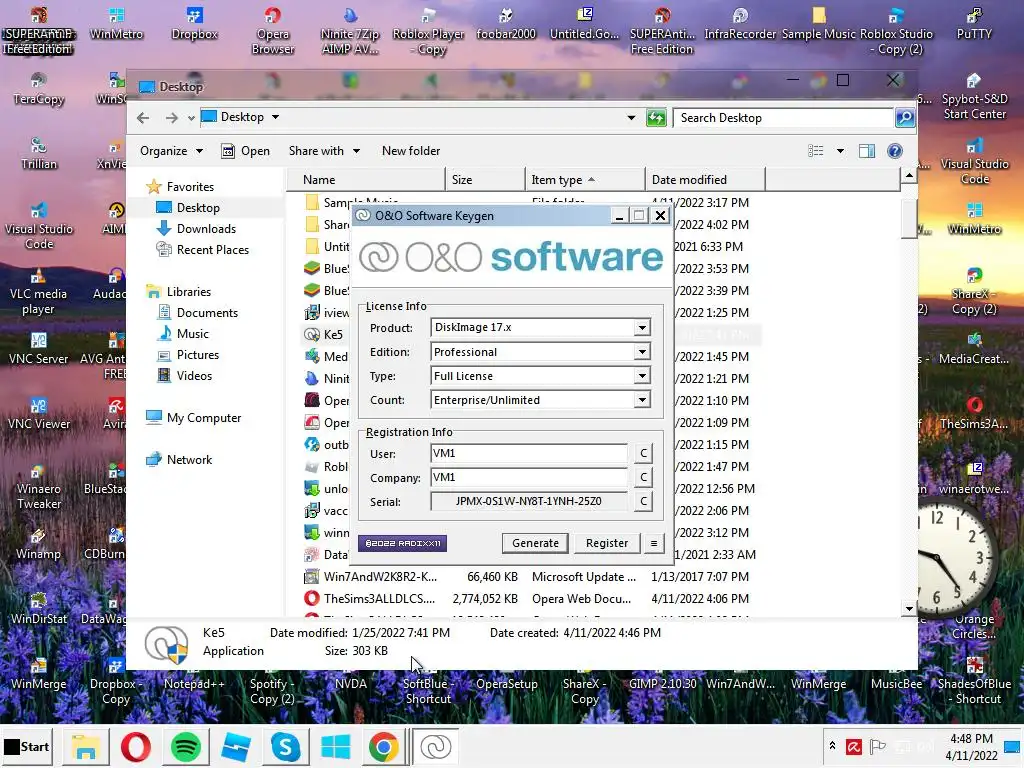Sort by the Date modified column header
This screenshot has width=1024, height=768.
pyautogui.click(x=705, y=180)
